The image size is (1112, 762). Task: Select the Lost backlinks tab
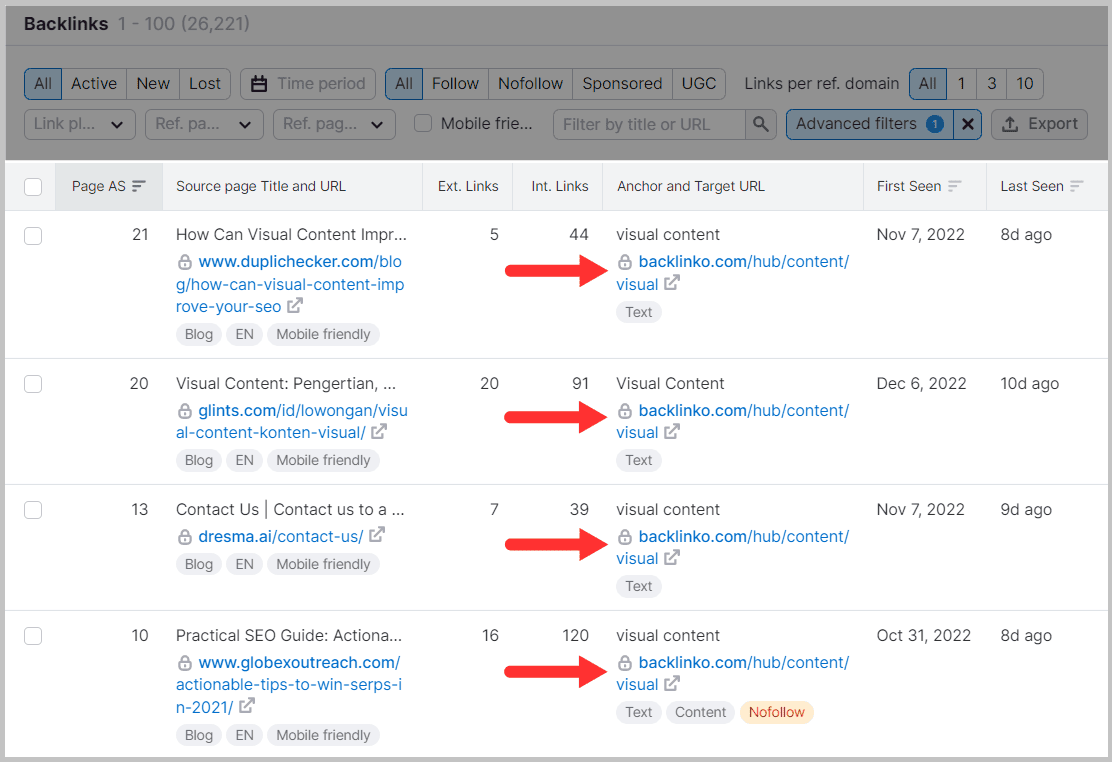[205, 84]
